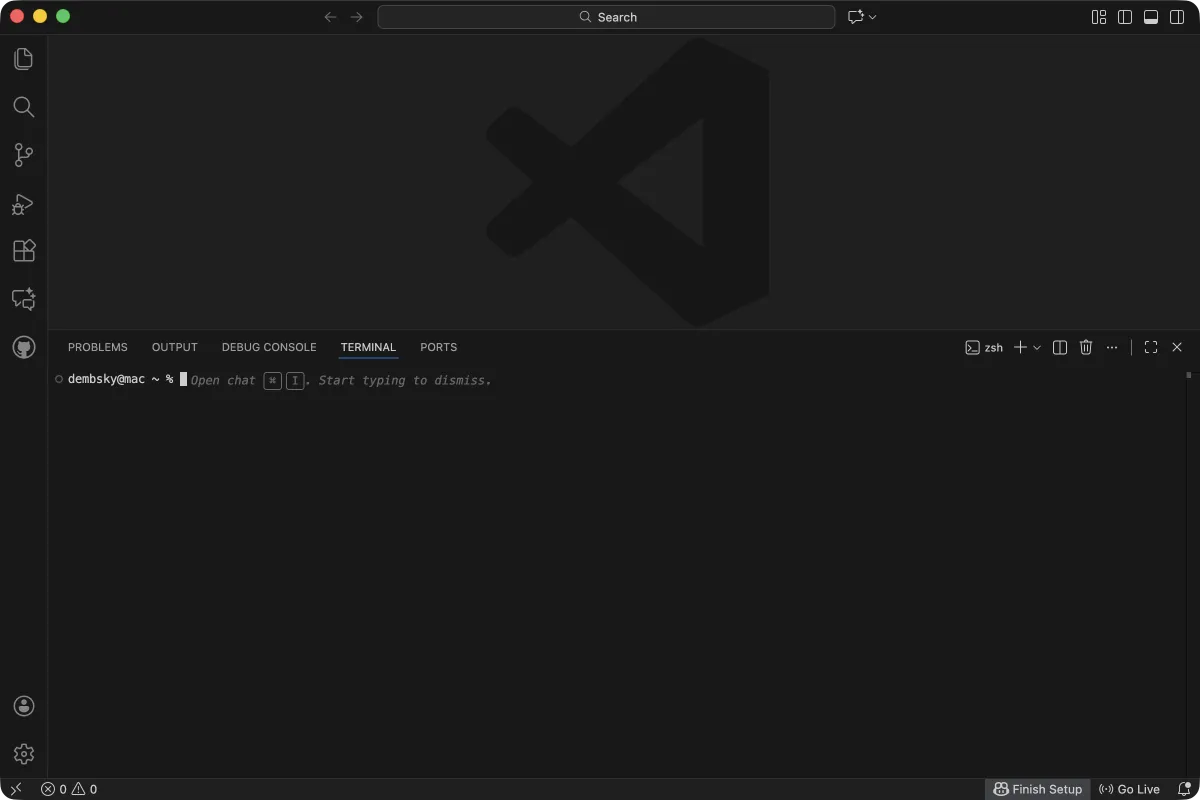This screenshot has height=800, width=1200.
Task: Open the Source Control view
Action: (x=23, y=155)
